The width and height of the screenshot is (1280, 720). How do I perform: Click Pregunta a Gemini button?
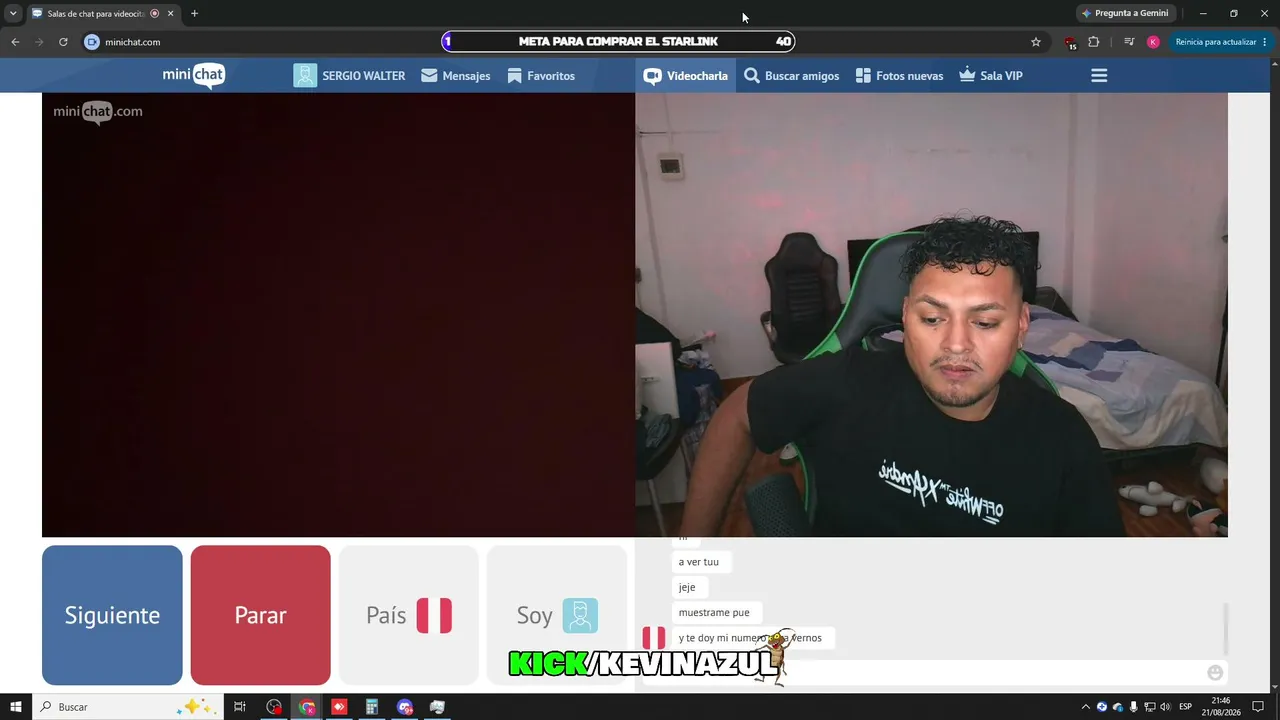coord(1126,13)
